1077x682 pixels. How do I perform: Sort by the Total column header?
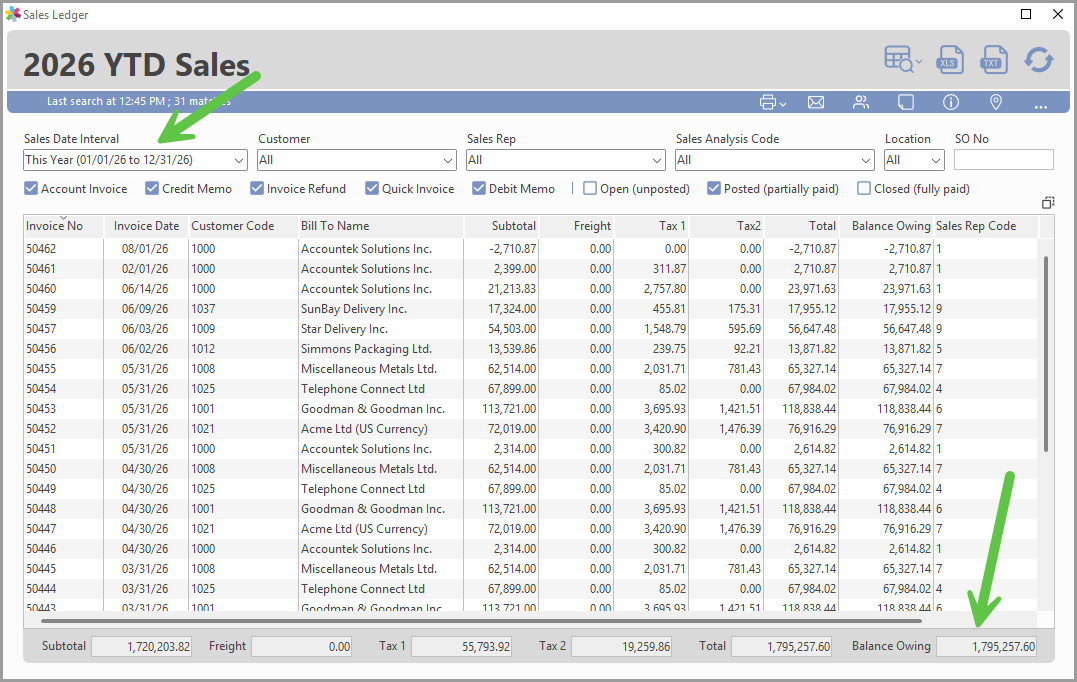[802, 226]
